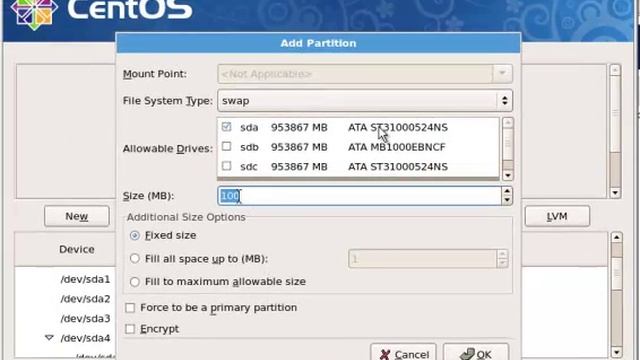Select /dev/sda4 in the device list

[x=85, y=338]
